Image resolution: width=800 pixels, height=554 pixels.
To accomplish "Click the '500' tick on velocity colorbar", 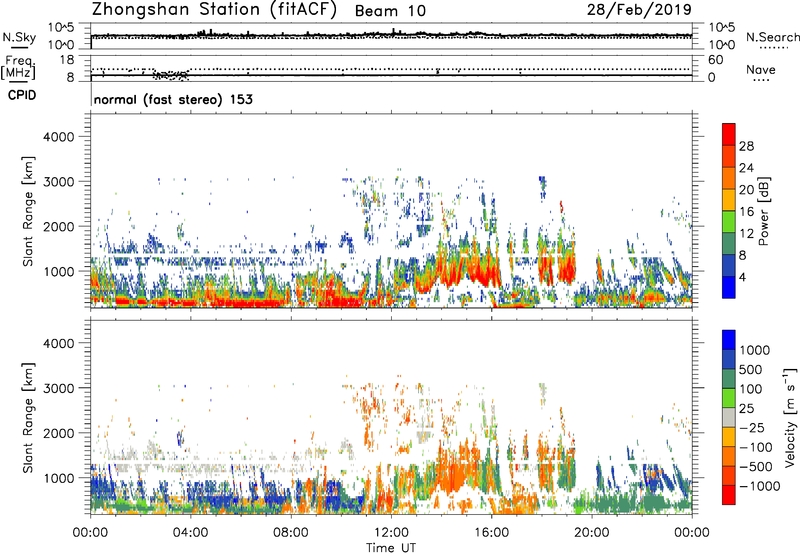I will [750, 369].
